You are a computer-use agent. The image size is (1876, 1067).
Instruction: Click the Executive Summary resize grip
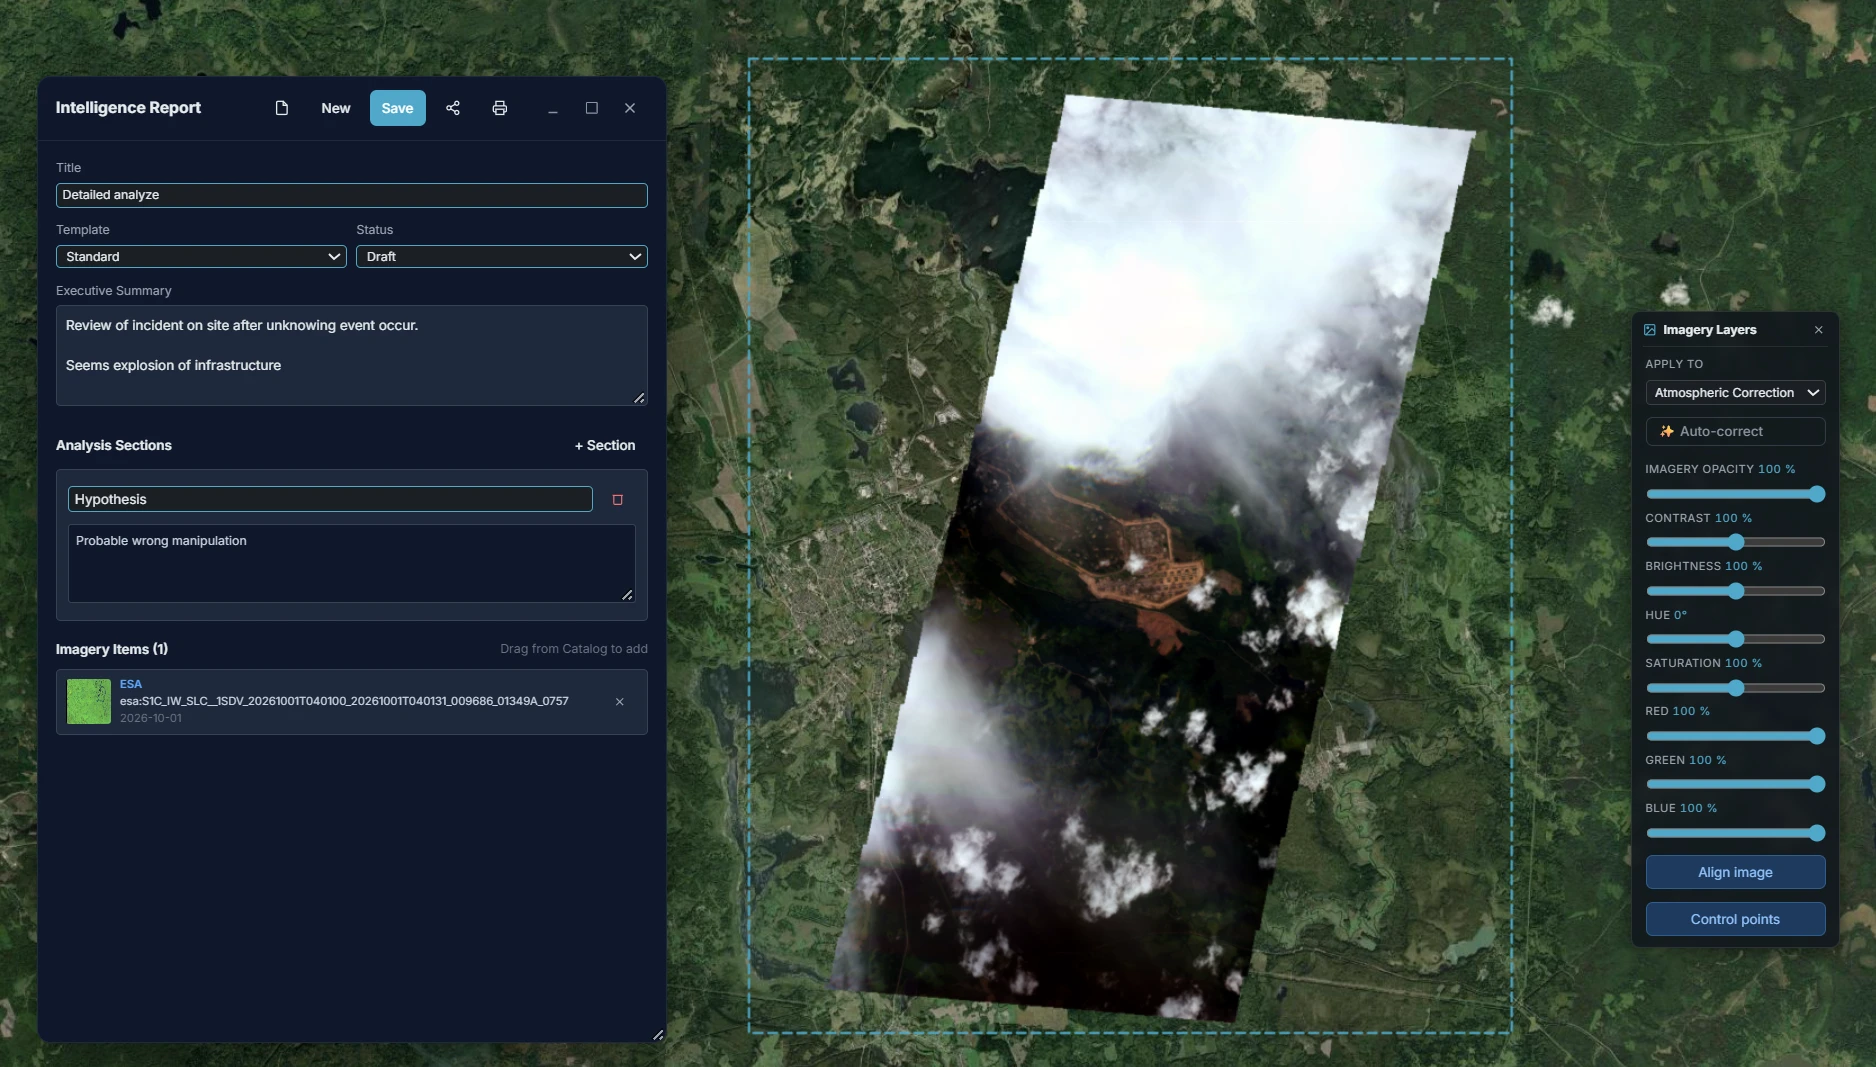[640, 398]
